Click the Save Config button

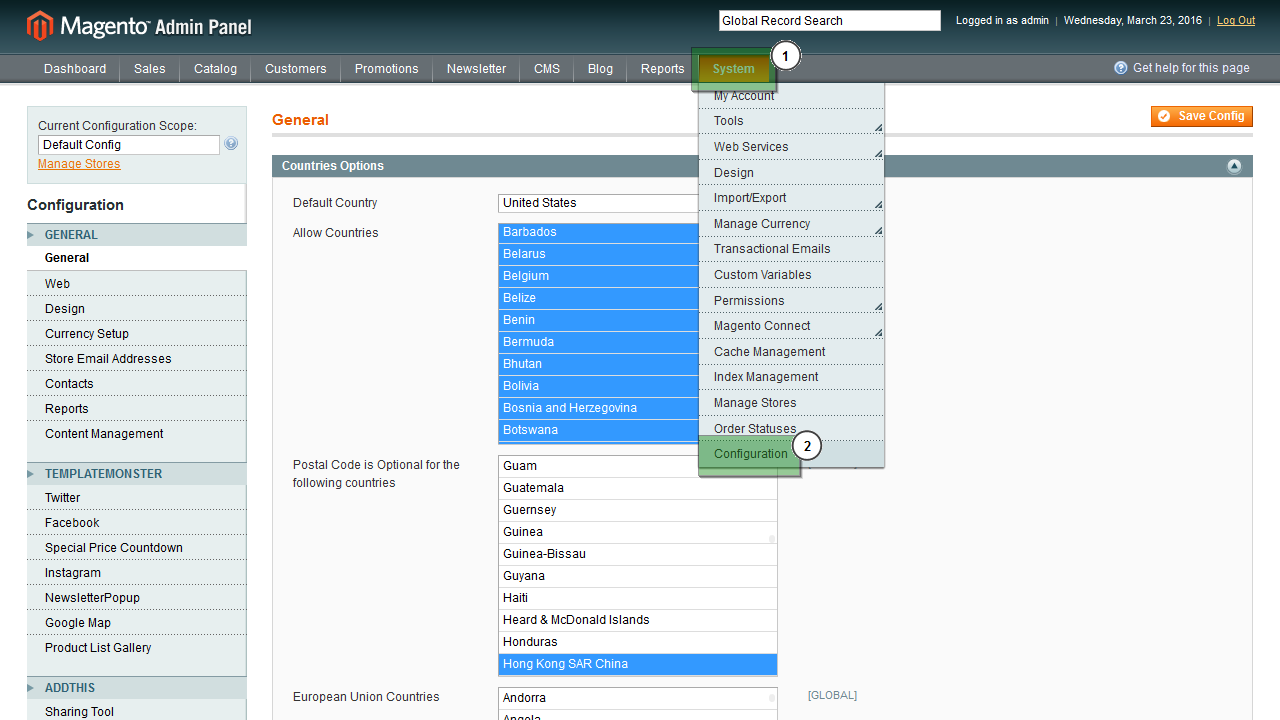(1201, 116)
